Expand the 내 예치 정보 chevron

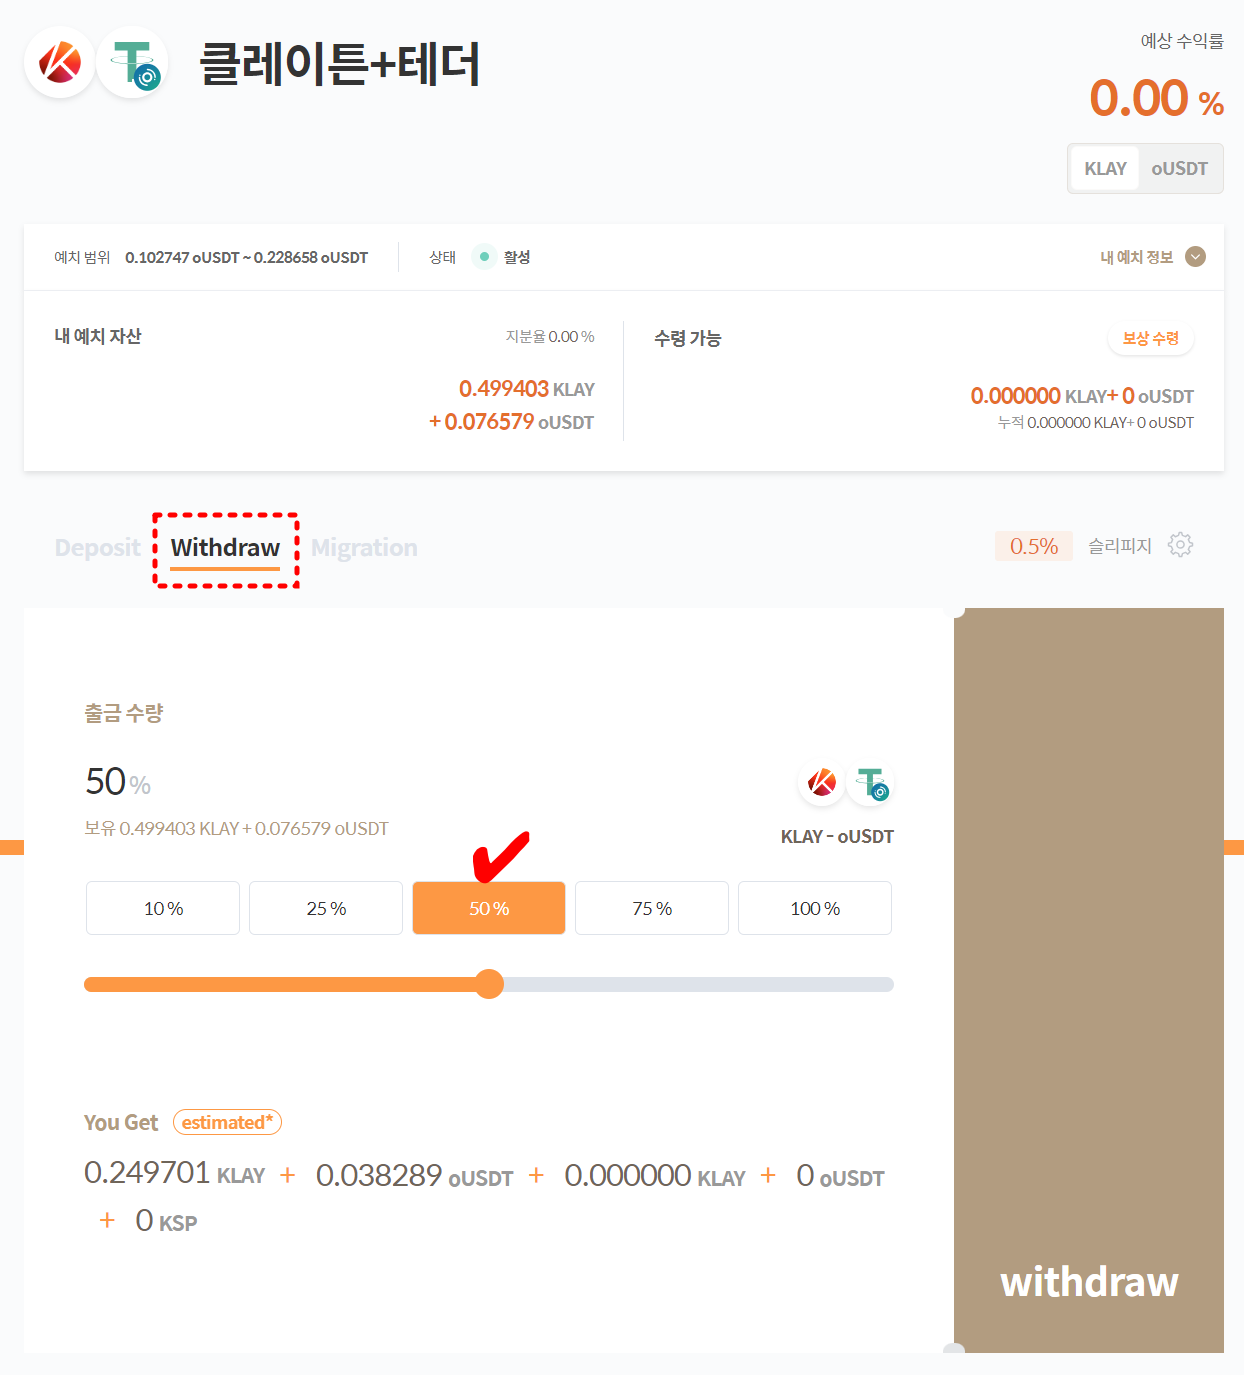tap(1195, 257)
